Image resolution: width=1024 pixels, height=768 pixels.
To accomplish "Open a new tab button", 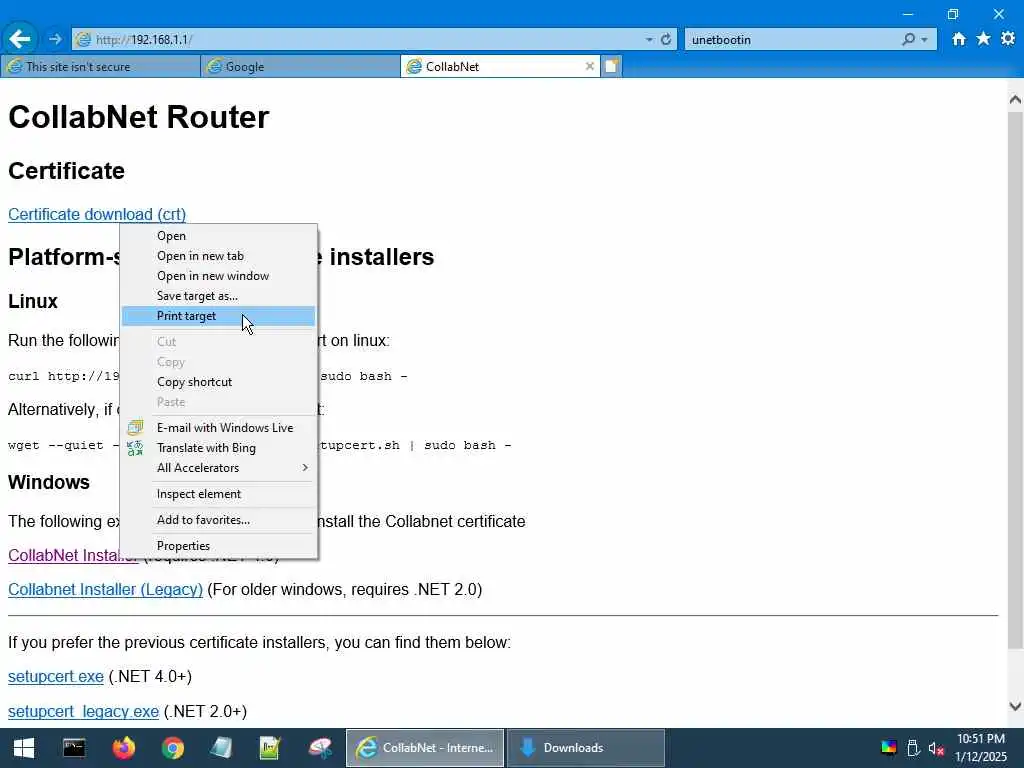I will pos(611,66).
